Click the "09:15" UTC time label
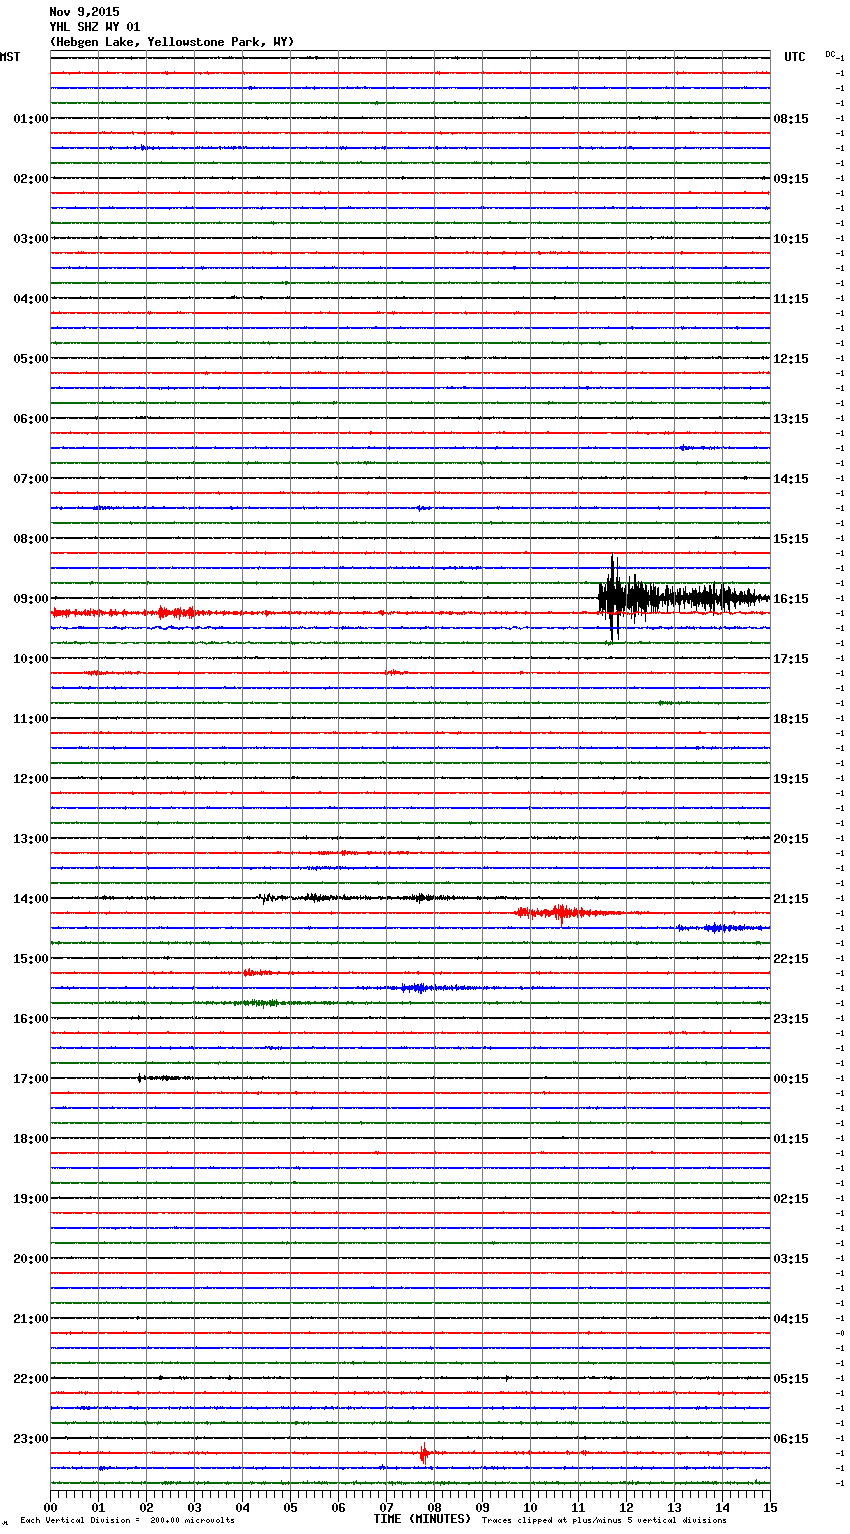This screenshot has width=850, height=1534. 791,179
